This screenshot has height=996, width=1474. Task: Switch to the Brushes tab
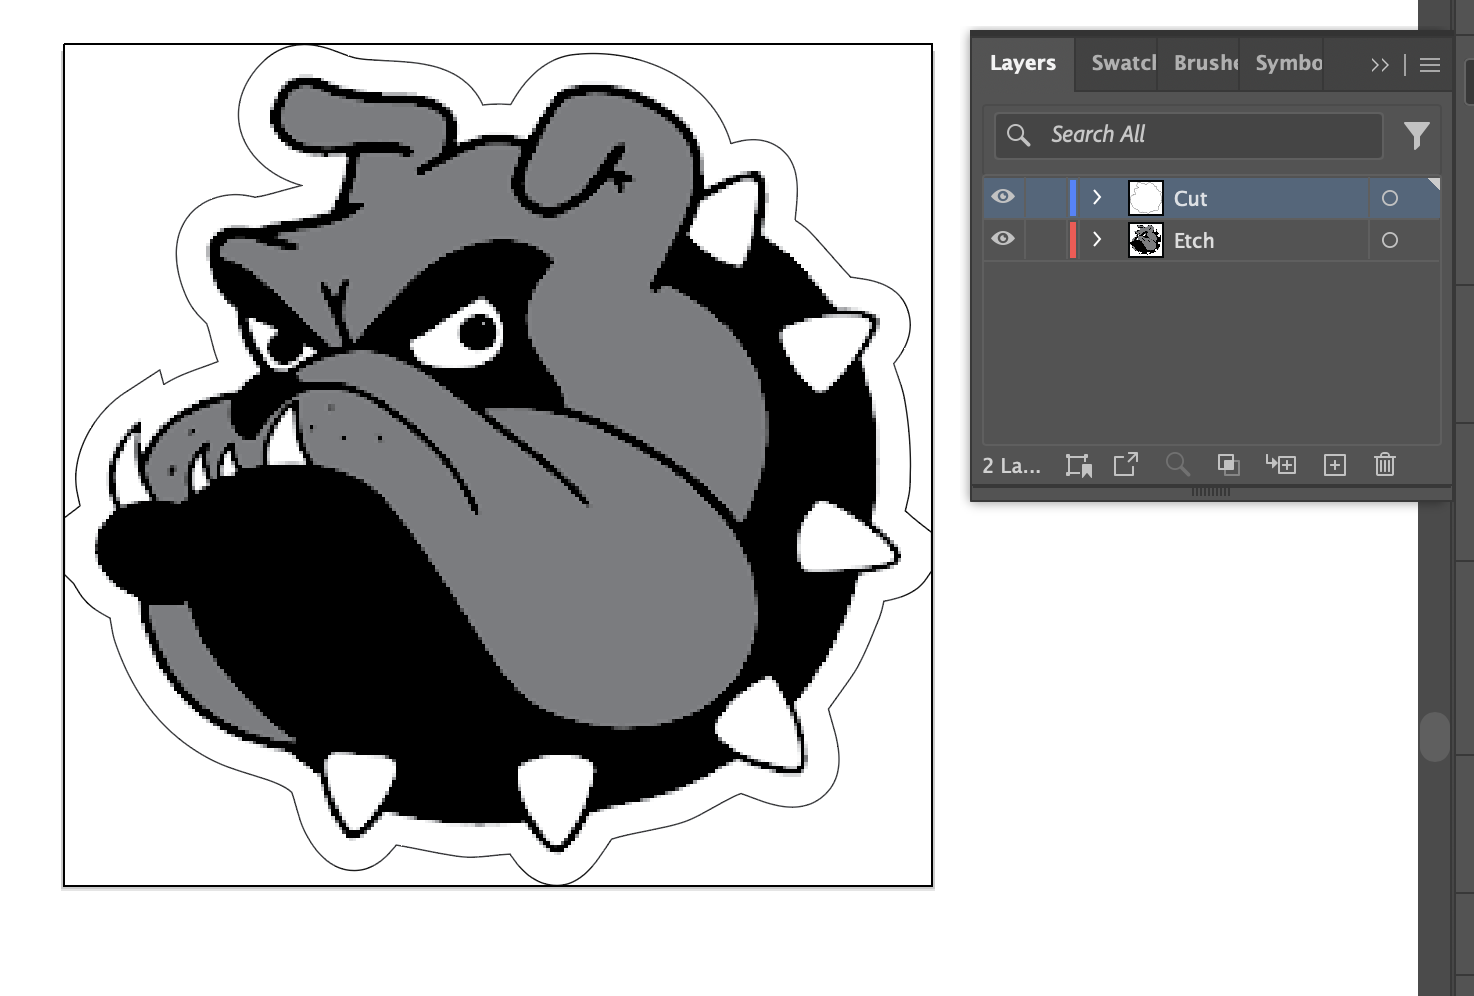(x=1203, y=63)
